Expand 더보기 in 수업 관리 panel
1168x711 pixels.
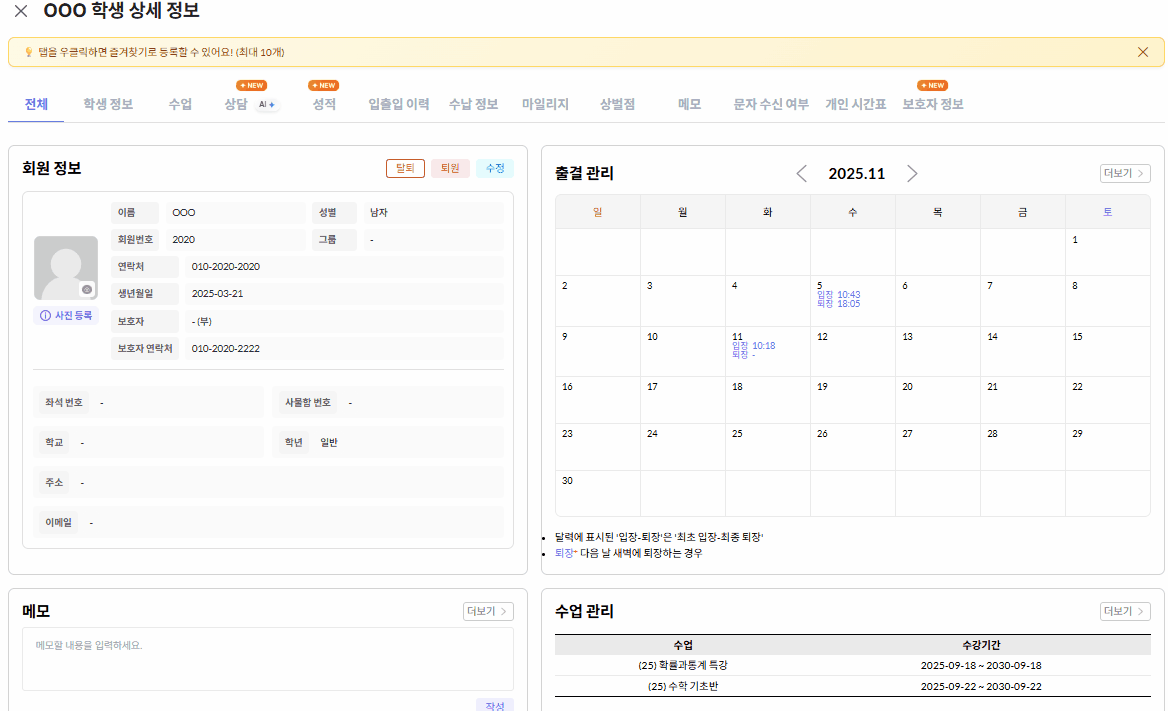click(1125, 611)
